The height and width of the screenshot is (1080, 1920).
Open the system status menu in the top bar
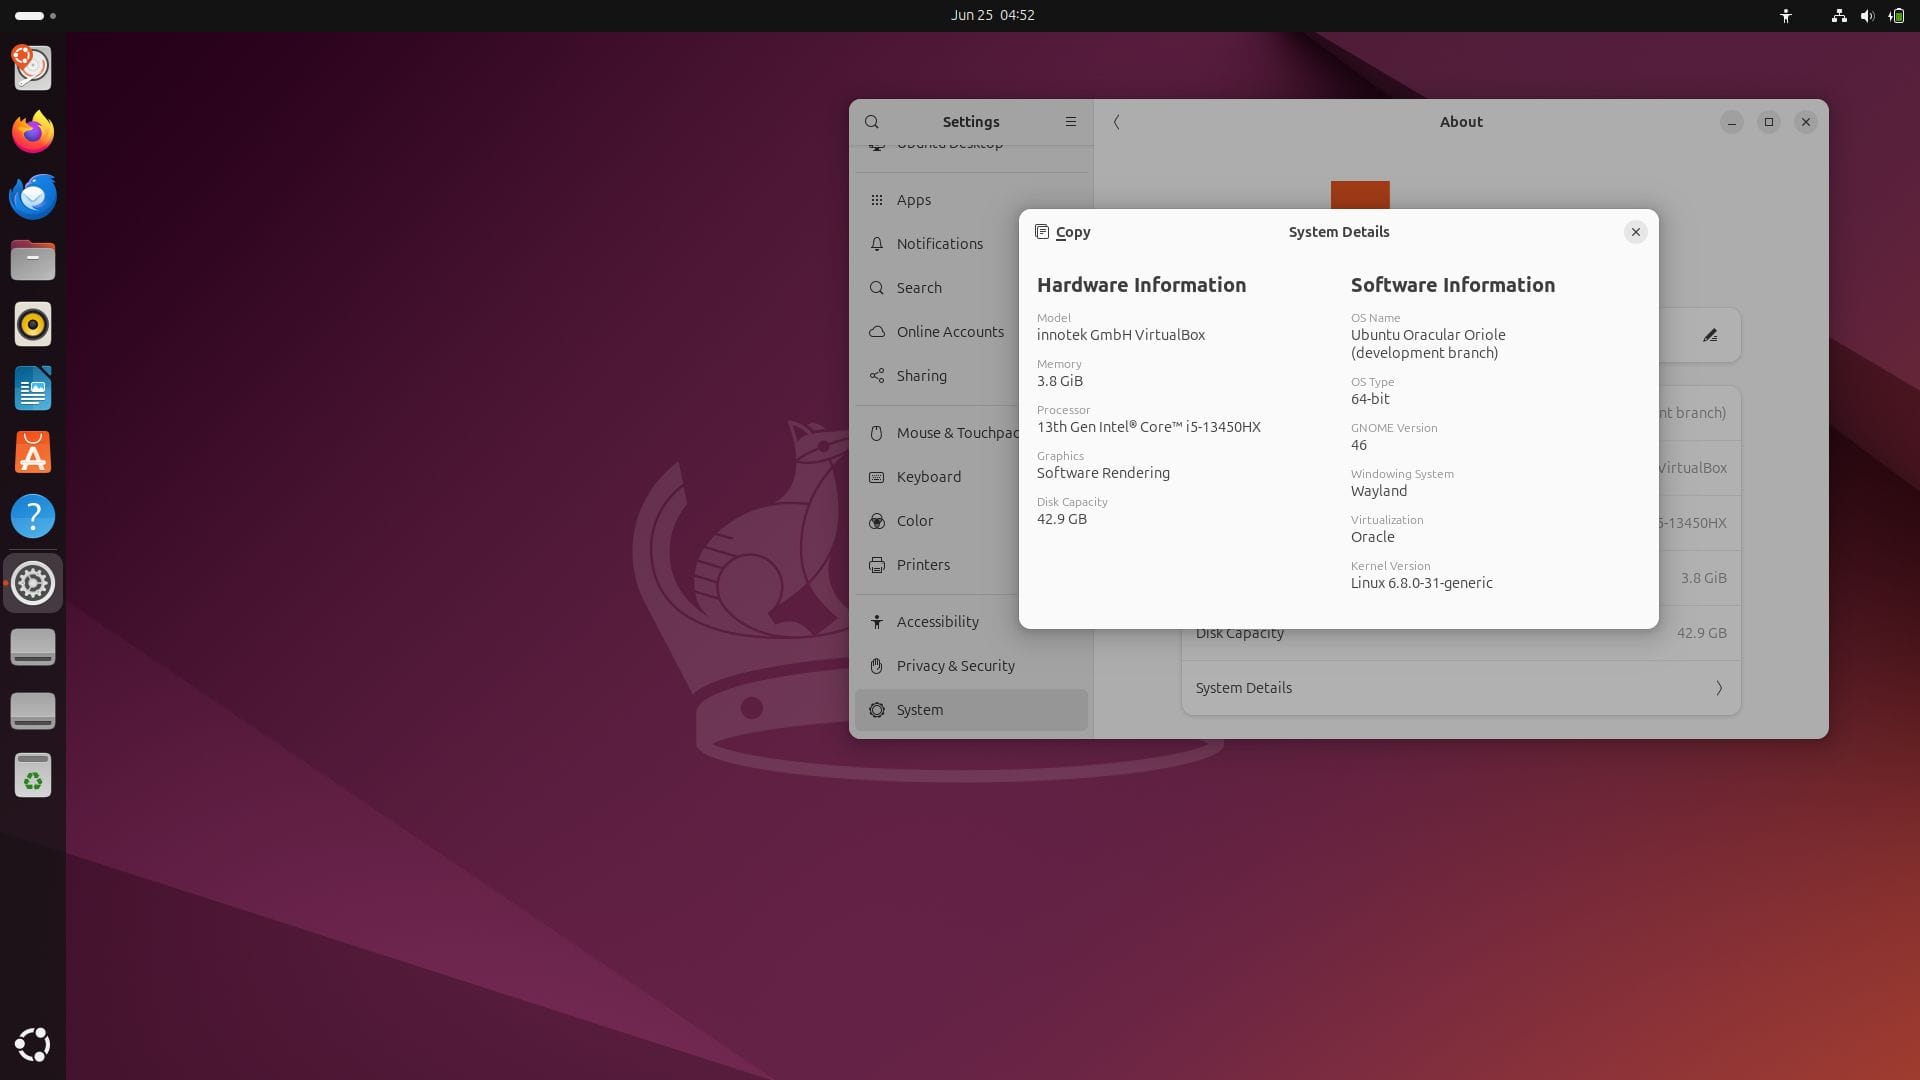coord(1866,15)
